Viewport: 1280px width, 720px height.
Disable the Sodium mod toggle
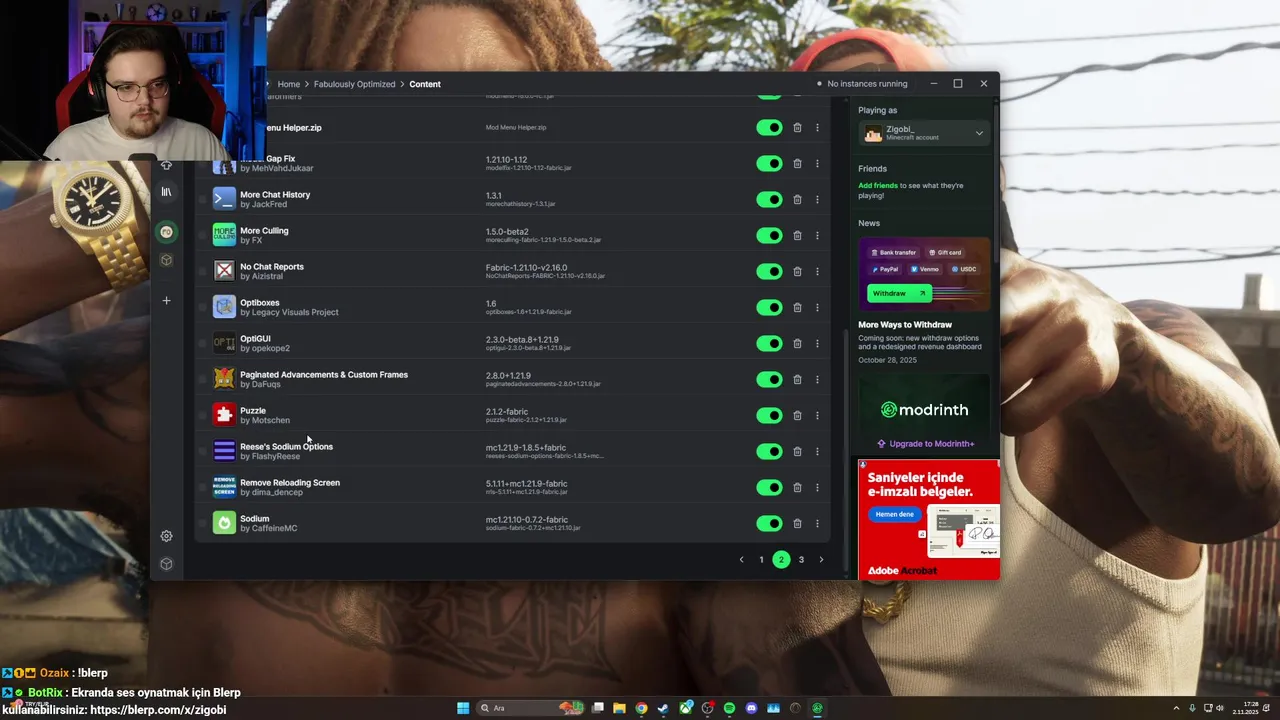pos(769,523)
